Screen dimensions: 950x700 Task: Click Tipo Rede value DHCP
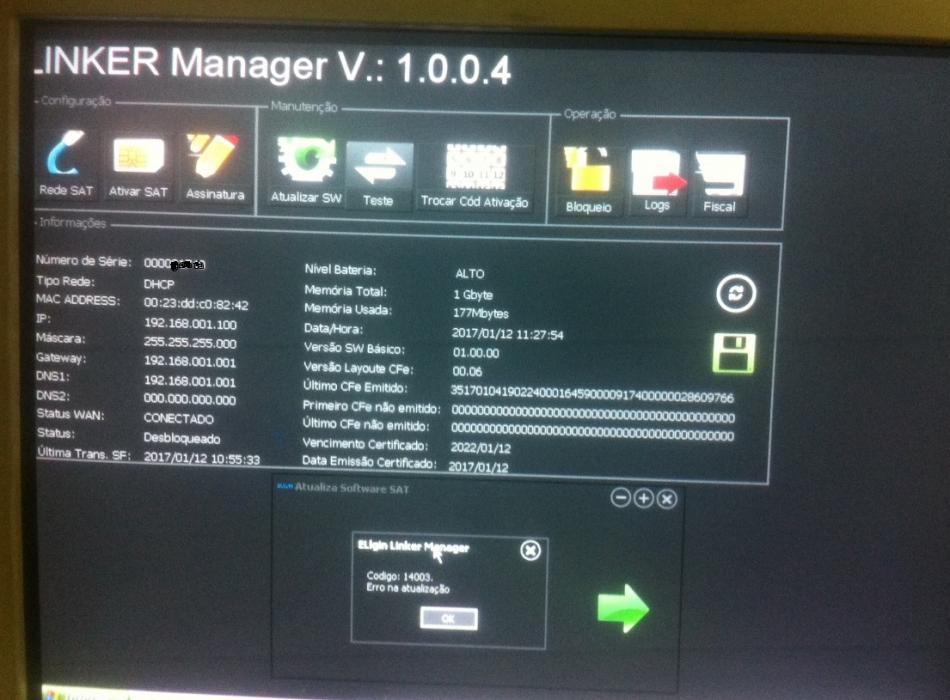[159, 284]
